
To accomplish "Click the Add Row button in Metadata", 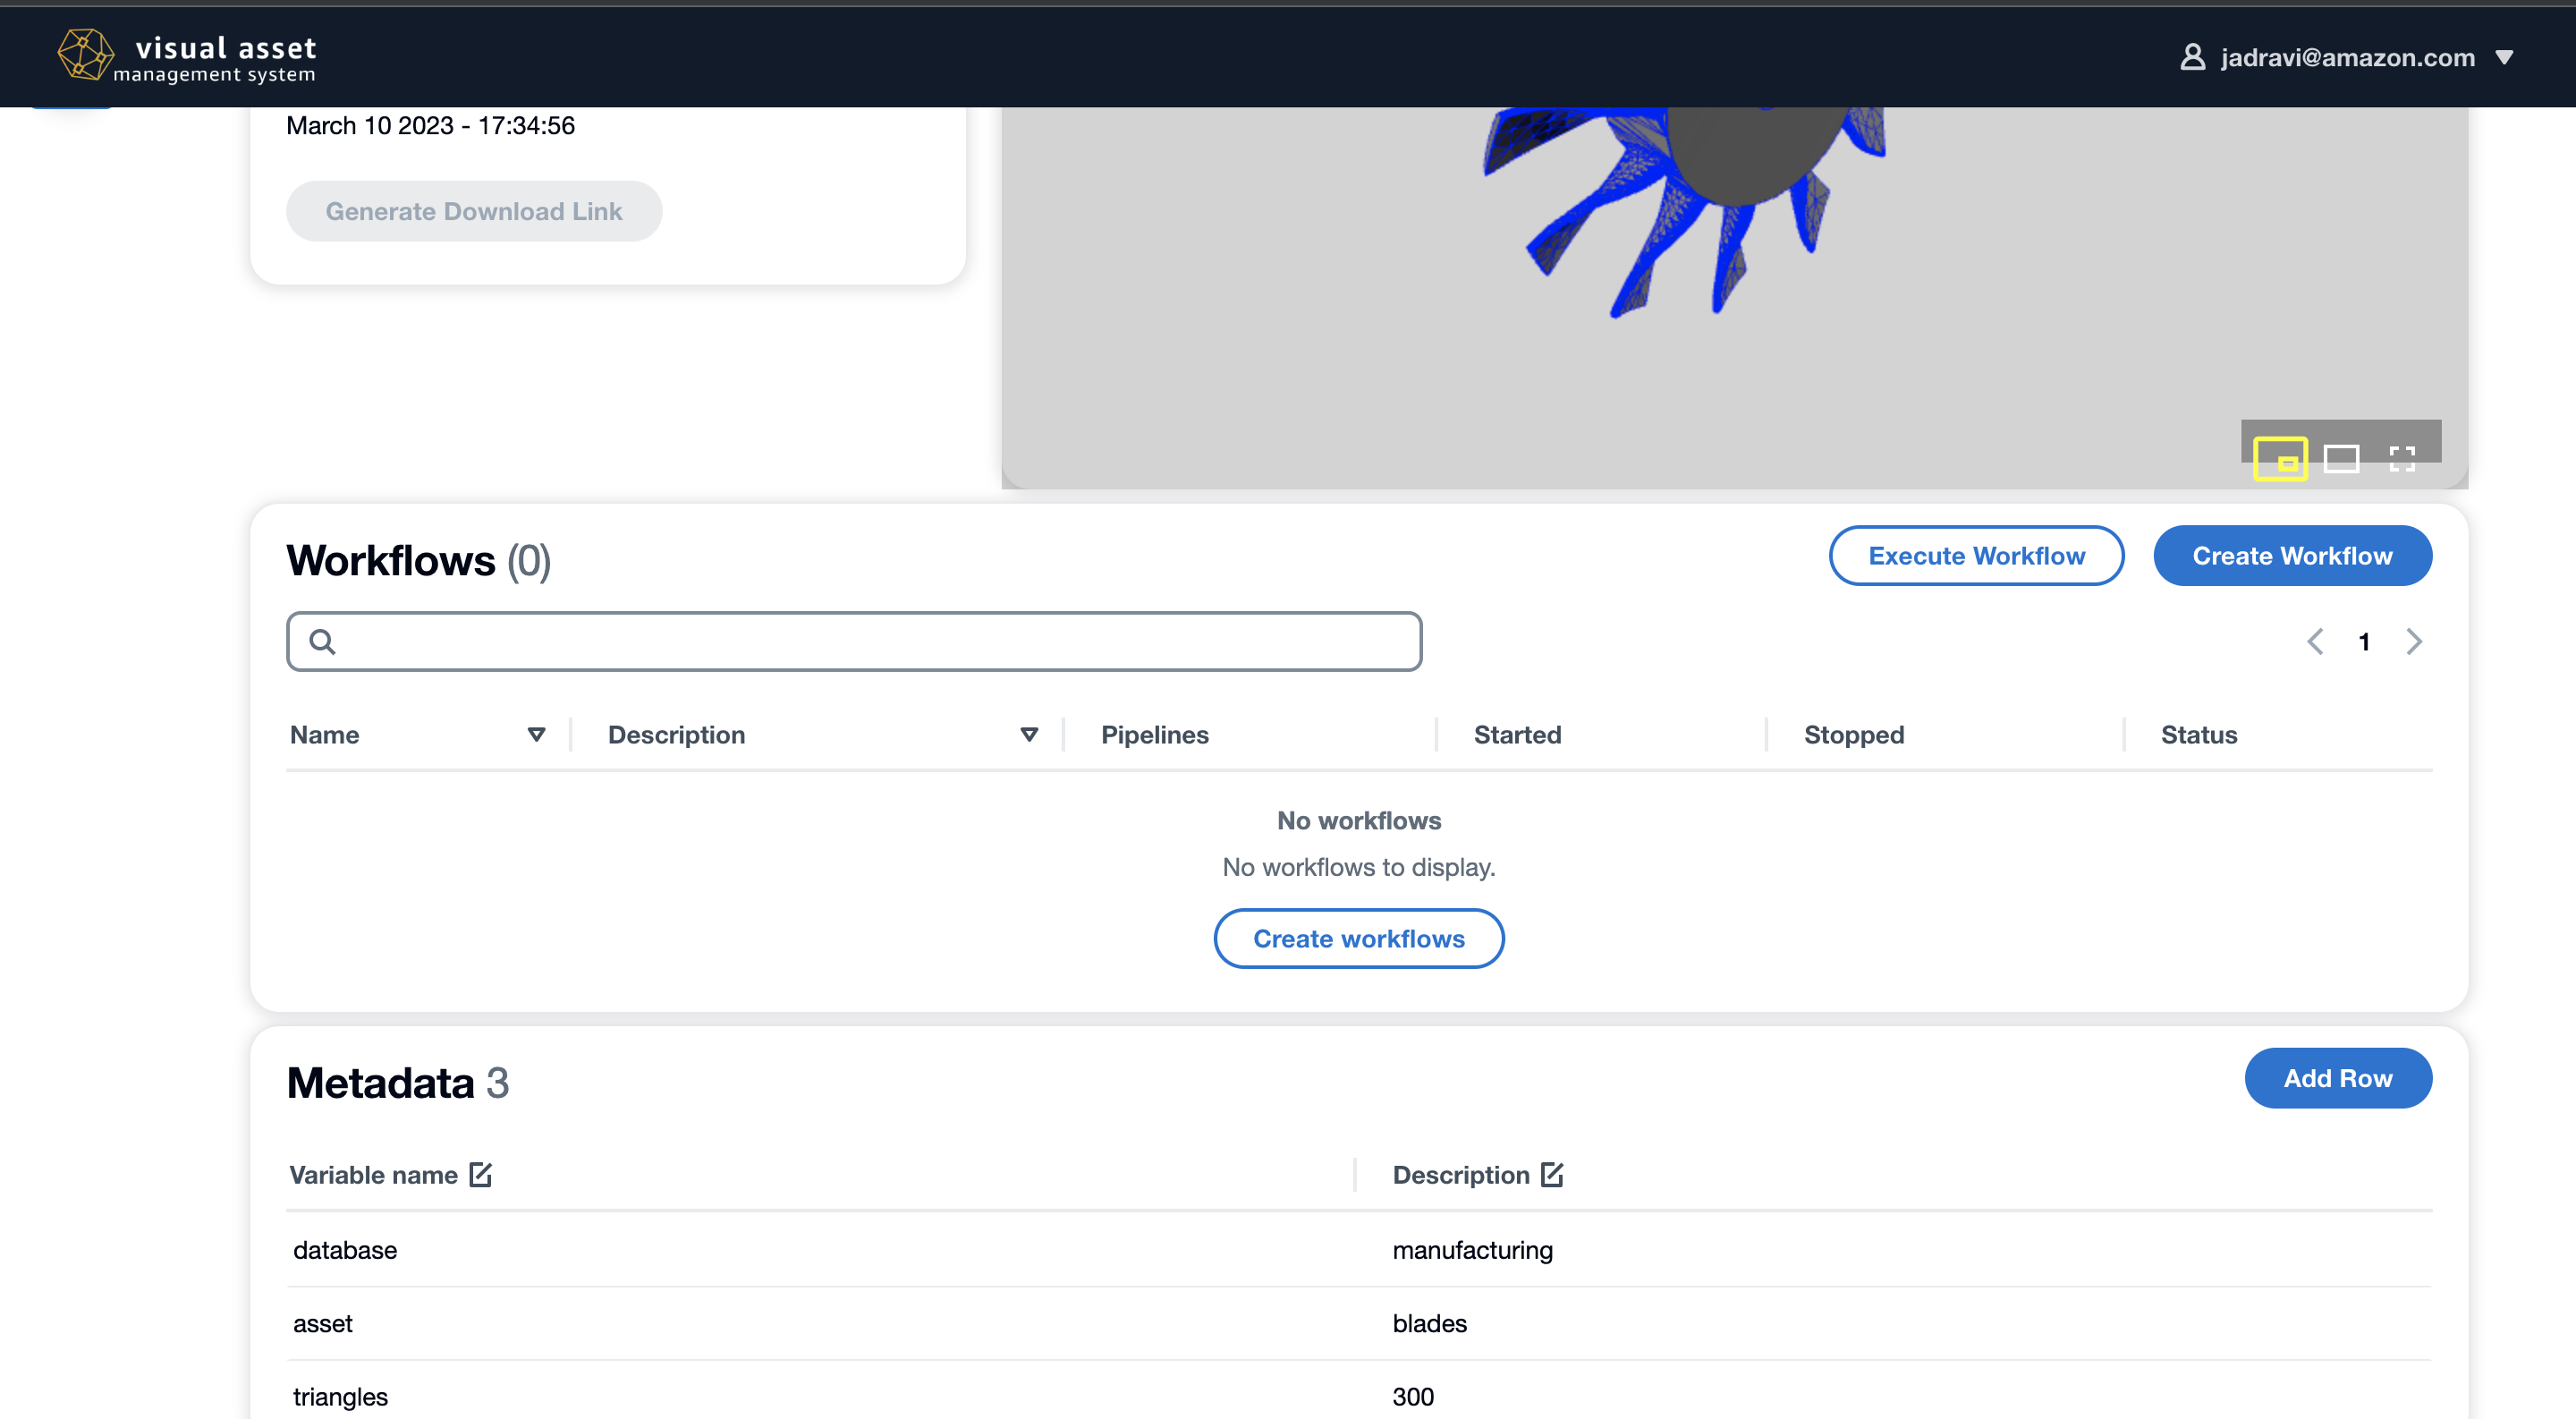I will (2338, 1078).
